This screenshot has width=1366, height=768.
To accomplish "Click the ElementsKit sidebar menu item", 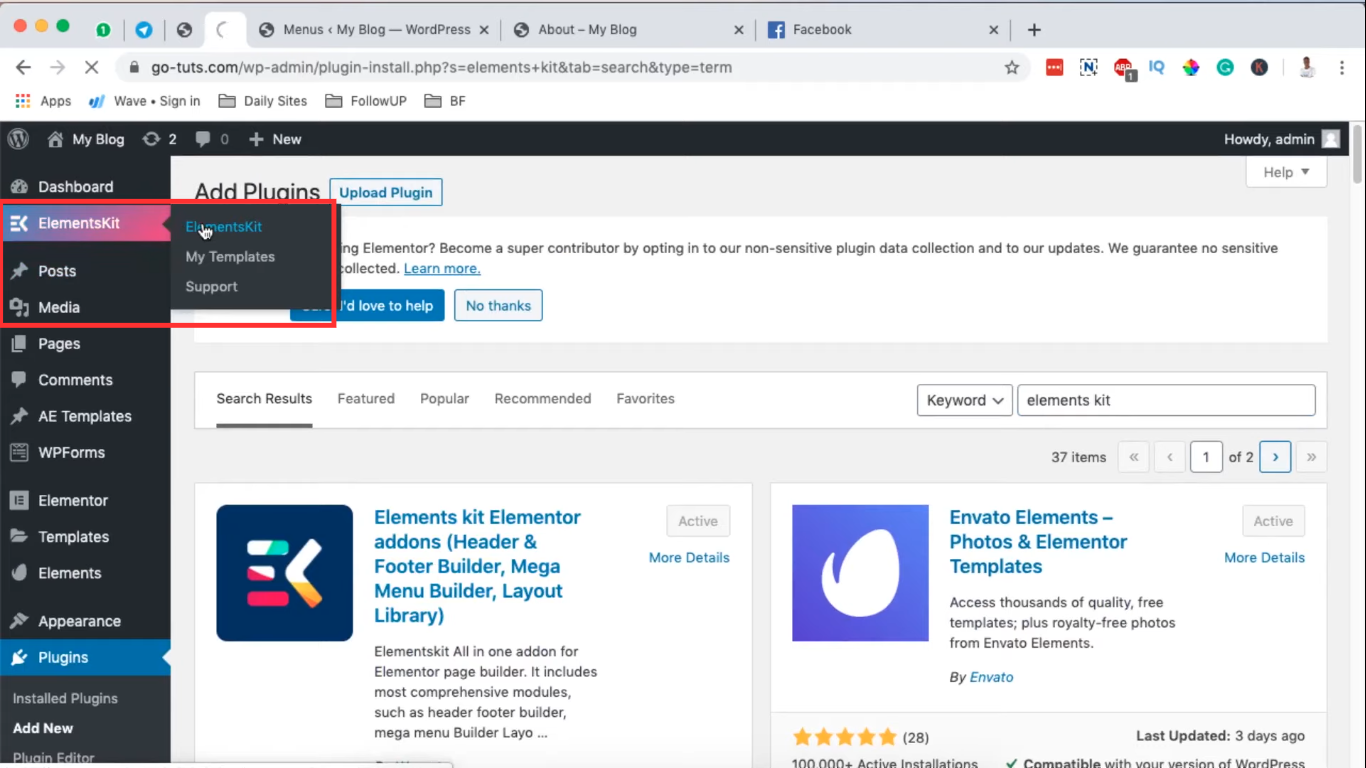I will point(85,223).
